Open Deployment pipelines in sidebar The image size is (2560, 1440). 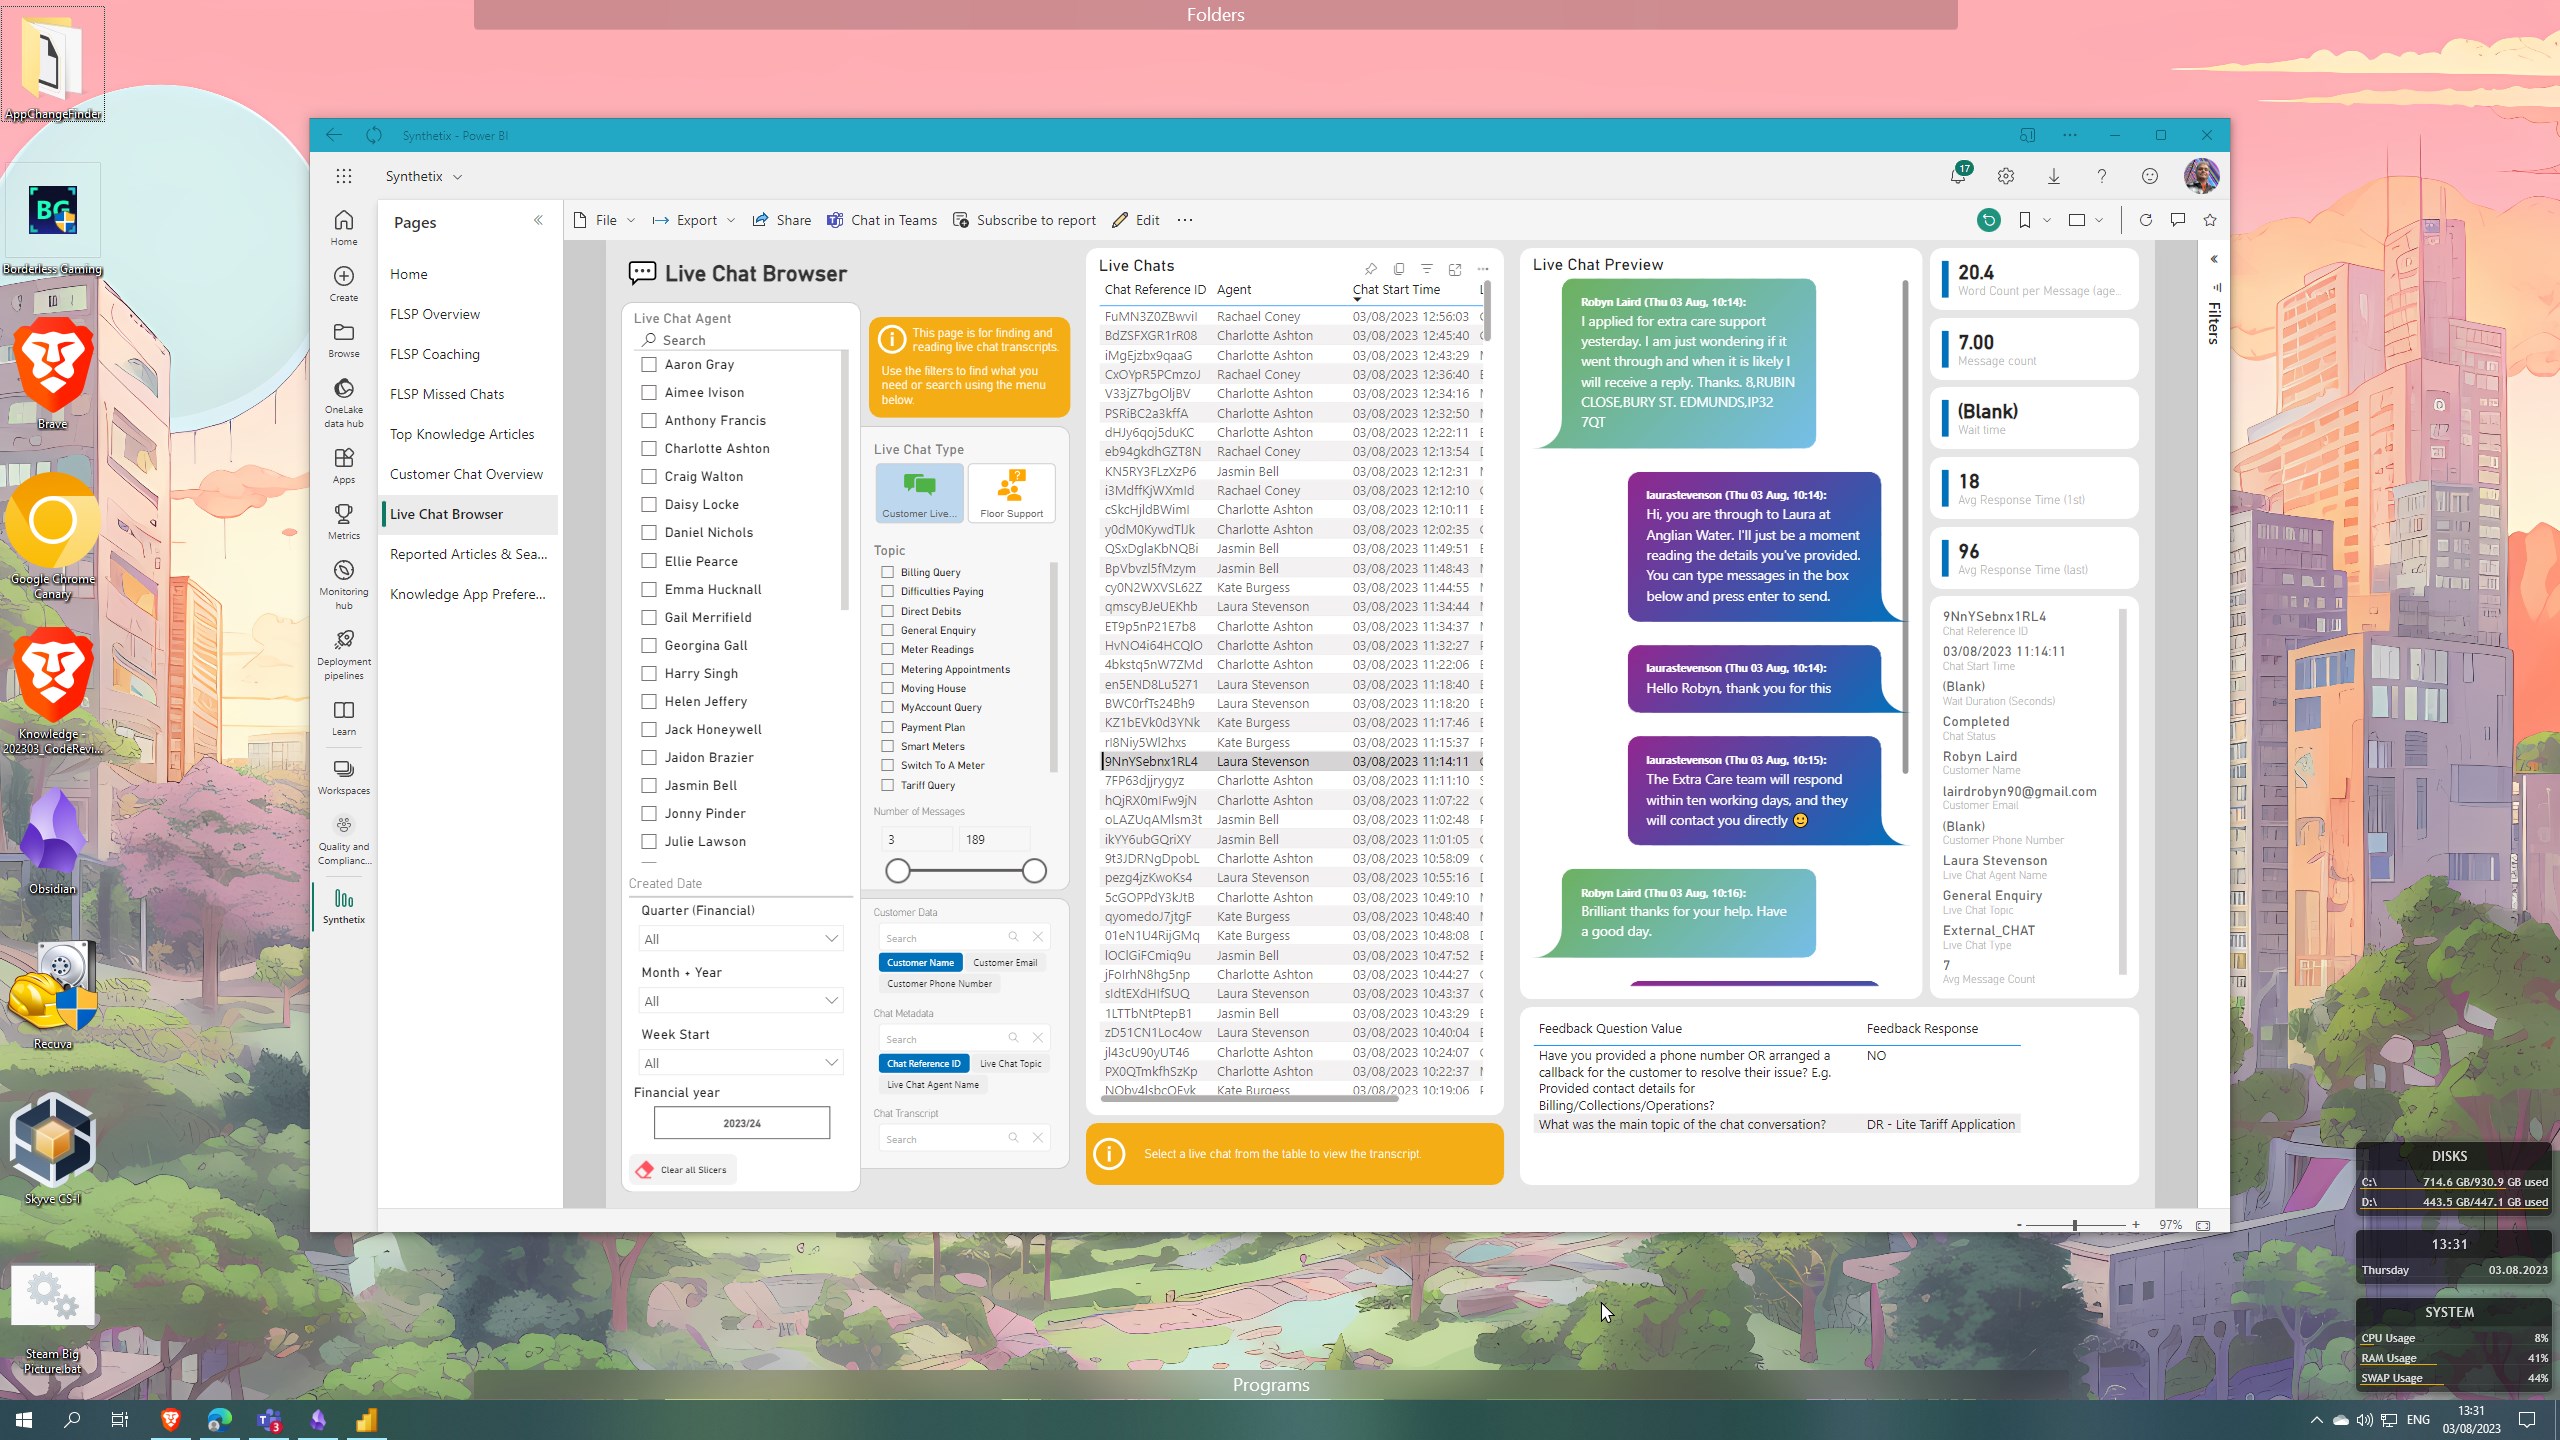click(343, 641)
